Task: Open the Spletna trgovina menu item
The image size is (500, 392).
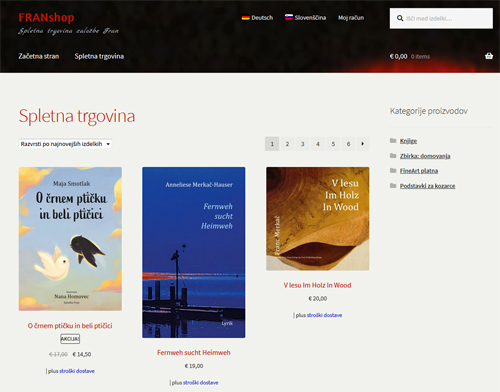Action: point(99,56)
